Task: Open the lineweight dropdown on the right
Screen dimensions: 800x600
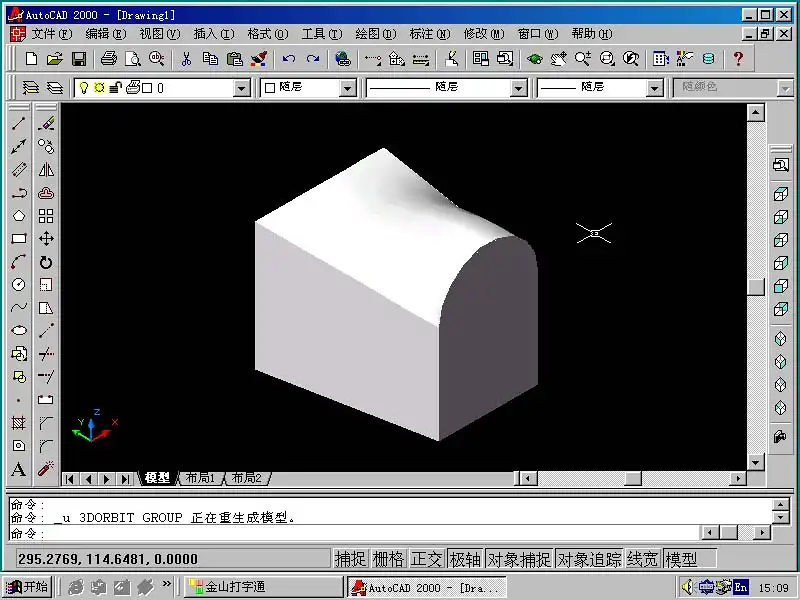Action: pyautogui.click(x=654, y=88)
